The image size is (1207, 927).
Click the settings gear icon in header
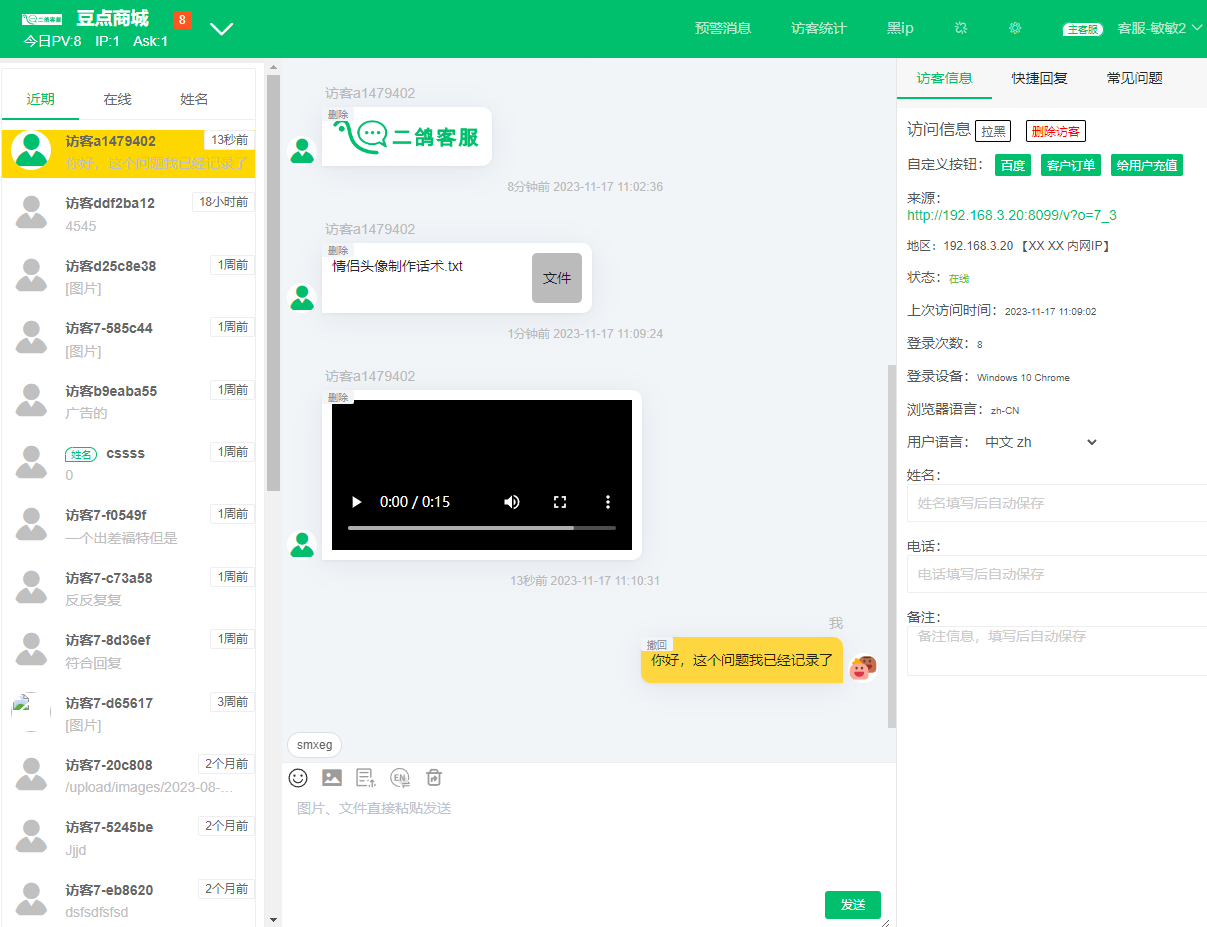point(1015,28)
